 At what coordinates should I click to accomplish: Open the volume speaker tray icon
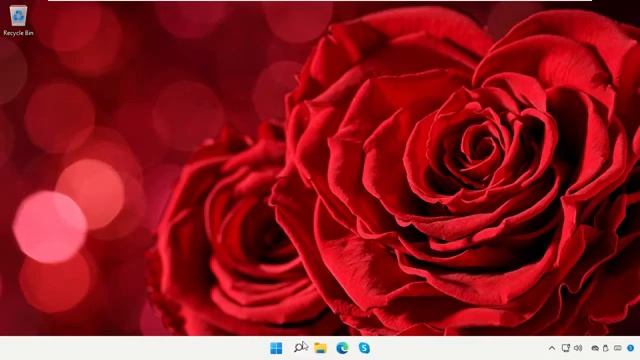coord(578,348)
